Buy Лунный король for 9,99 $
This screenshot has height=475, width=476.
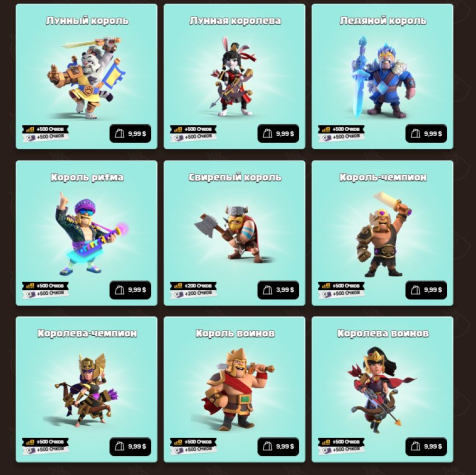(130, 134)
